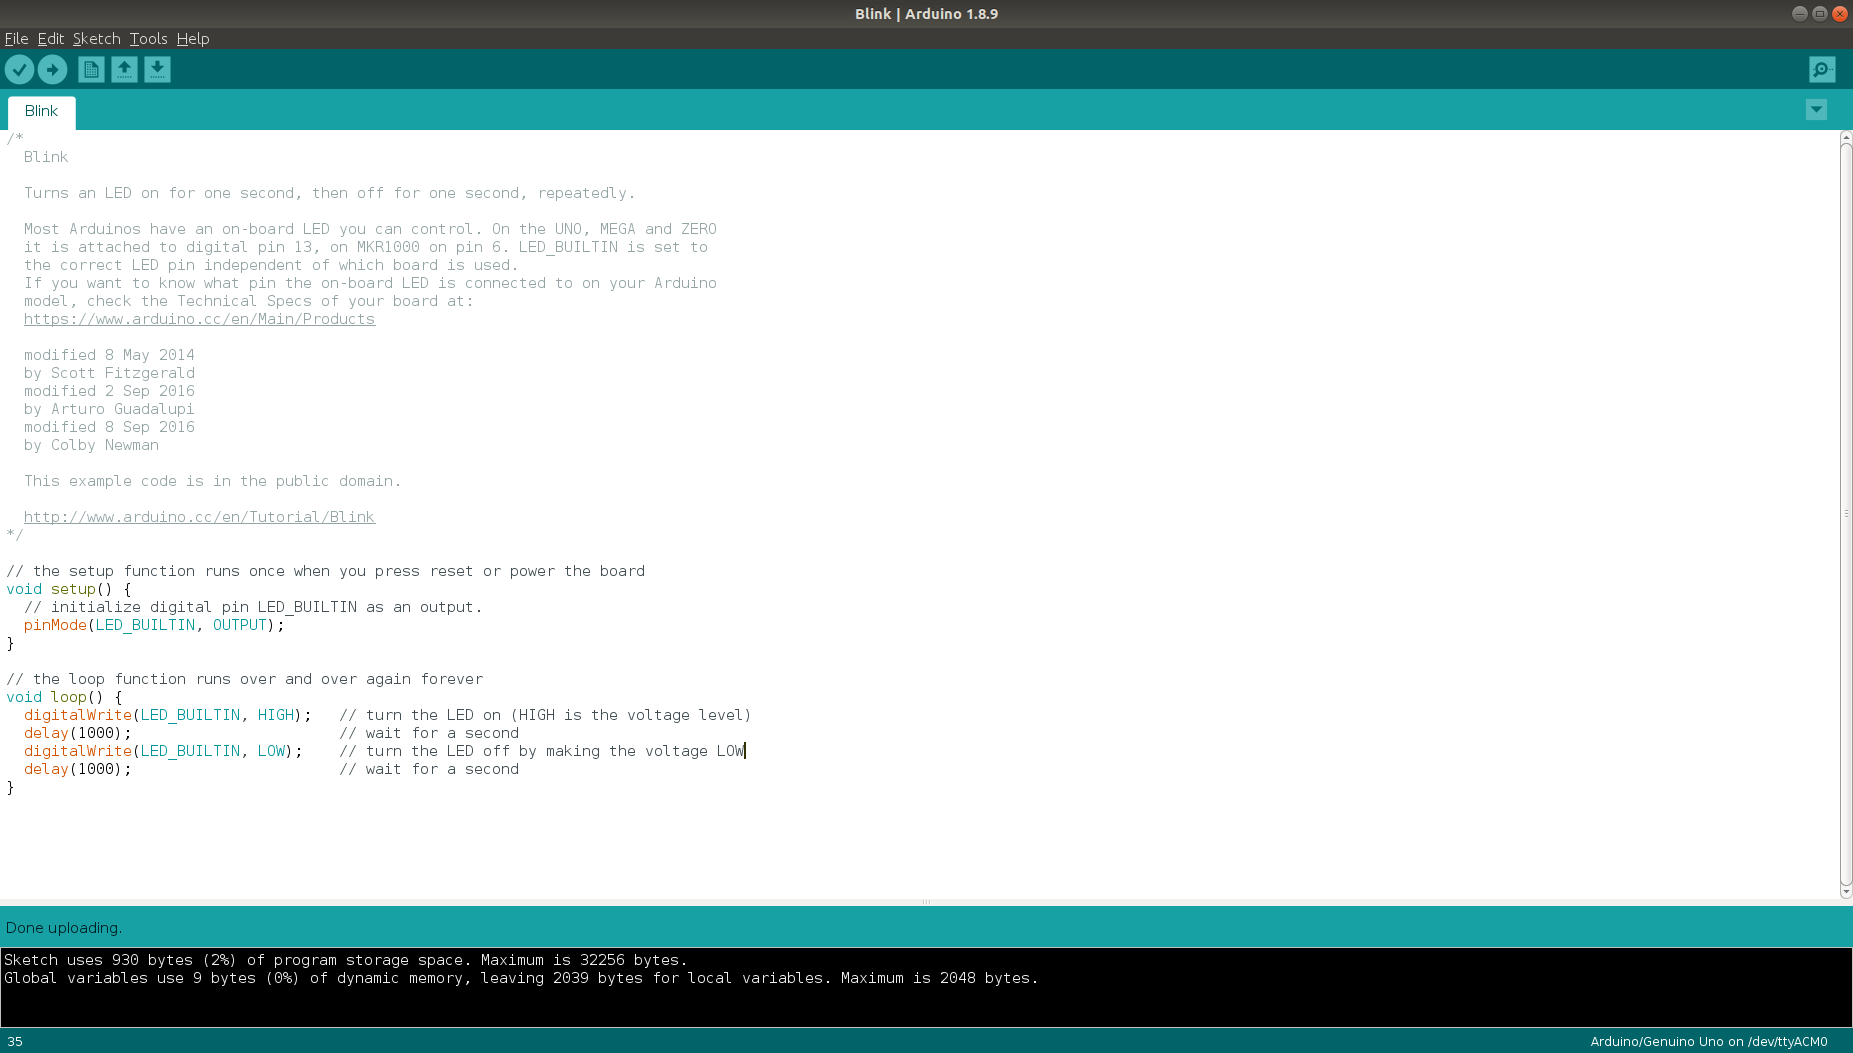
Task: Open the Sketch menu
Action: 96,39
